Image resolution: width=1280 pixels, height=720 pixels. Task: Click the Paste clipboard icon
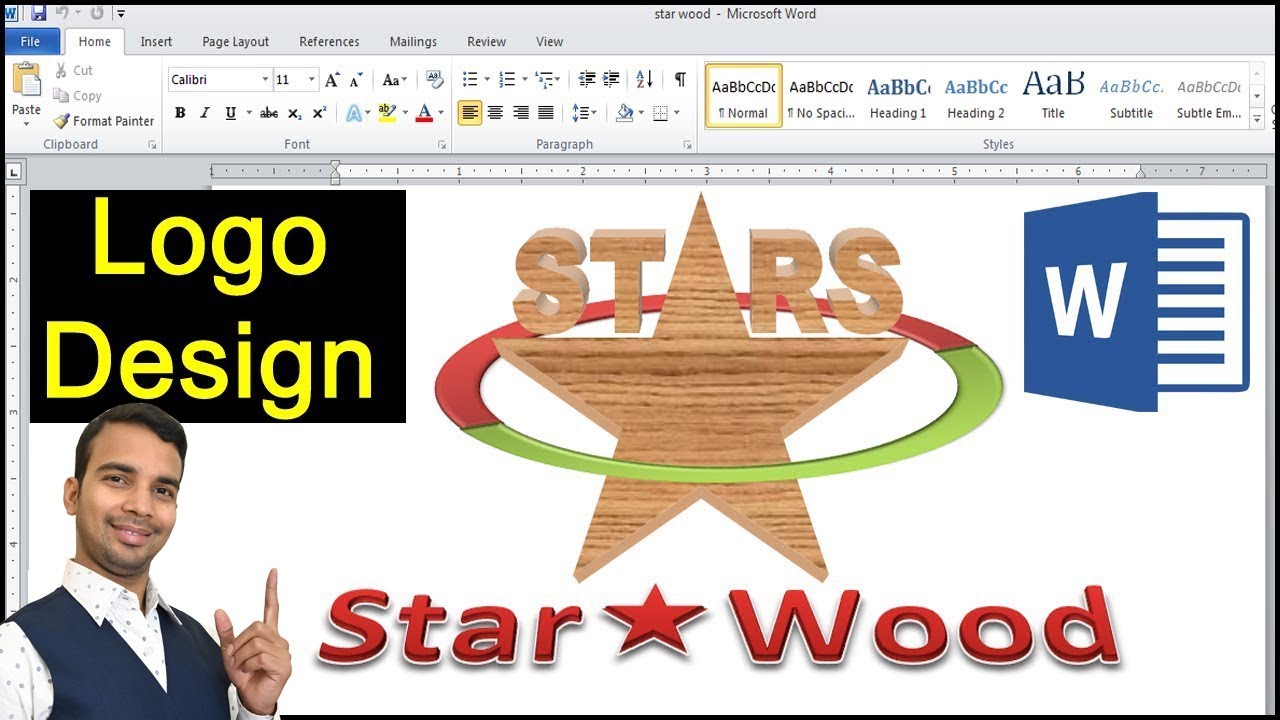[26, 81]
